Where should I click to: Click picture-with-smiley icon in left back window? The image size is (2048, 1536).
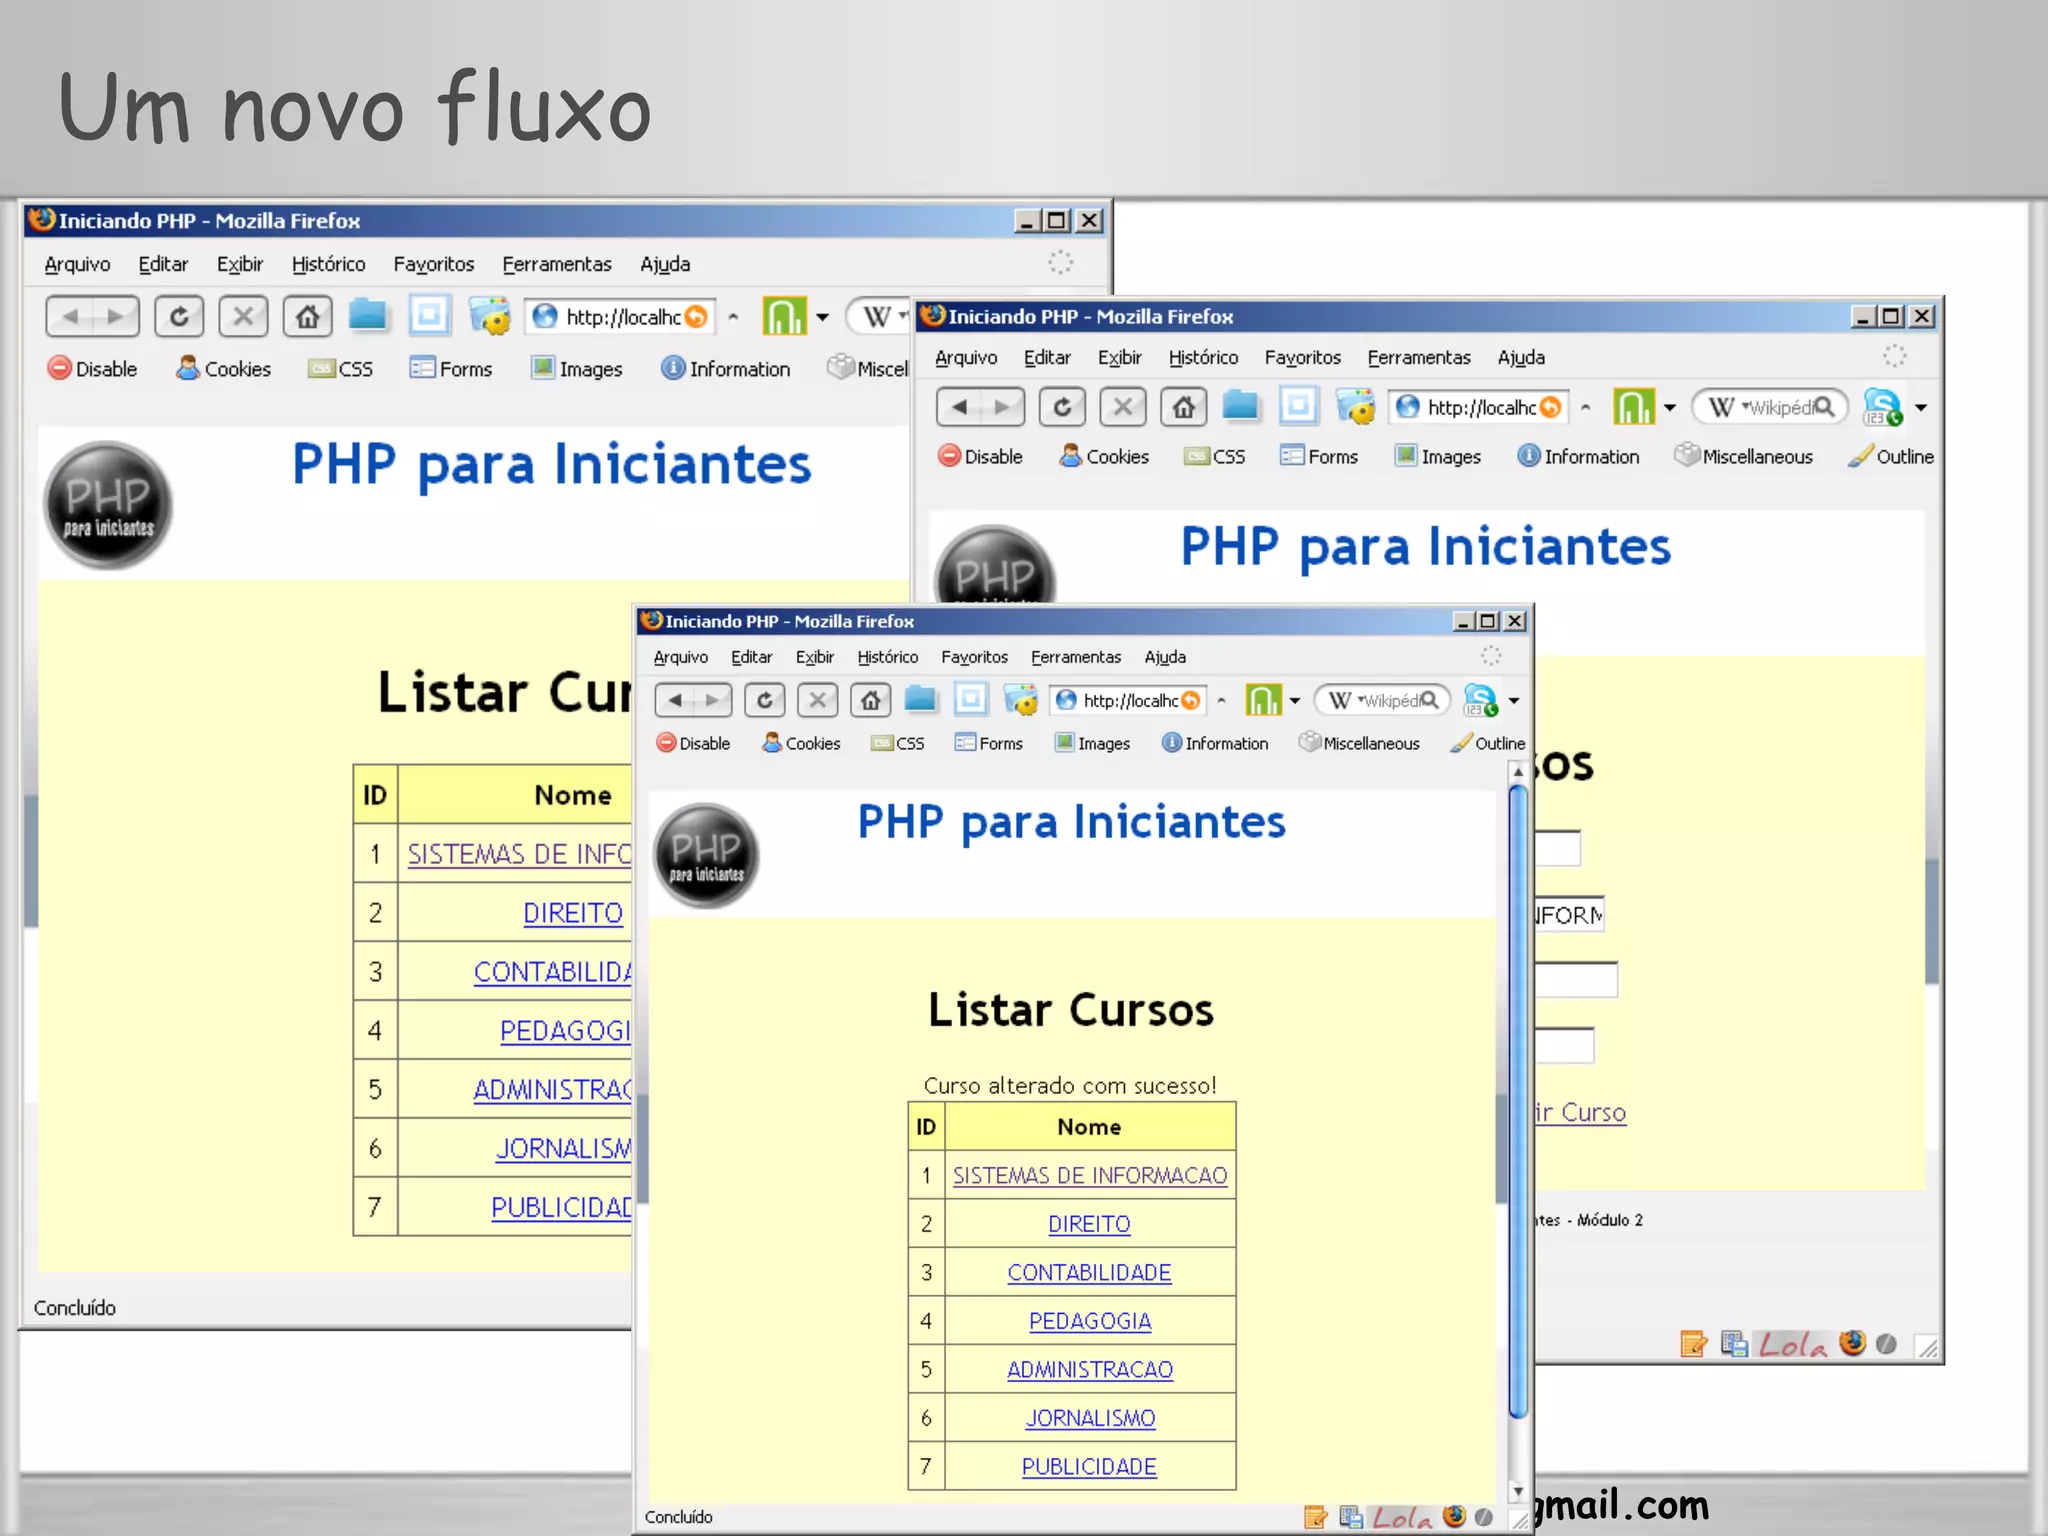(490, 316)
